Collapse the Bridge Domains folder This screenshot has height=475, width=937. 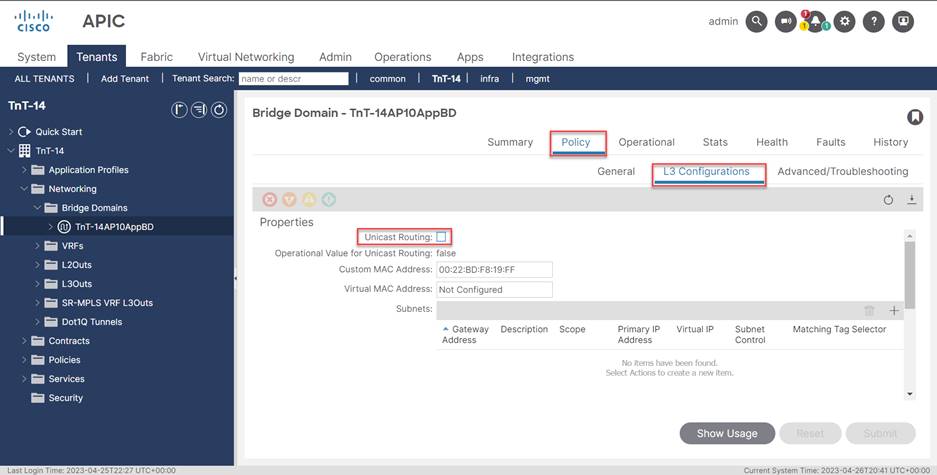pyautogui.click(x=37, y=208)
